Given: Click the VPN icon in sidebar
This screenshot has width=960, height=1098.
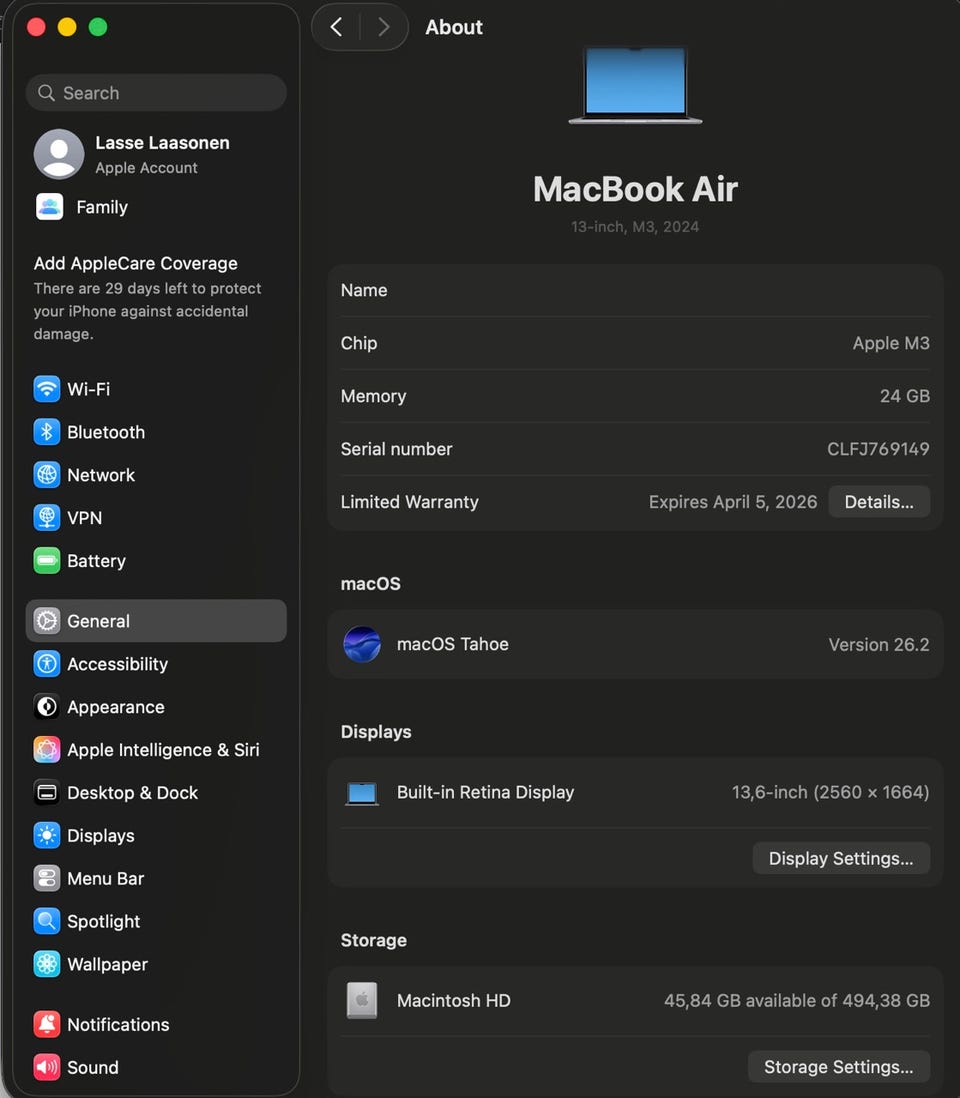Looking at the screenshot, I should [47, 517].
